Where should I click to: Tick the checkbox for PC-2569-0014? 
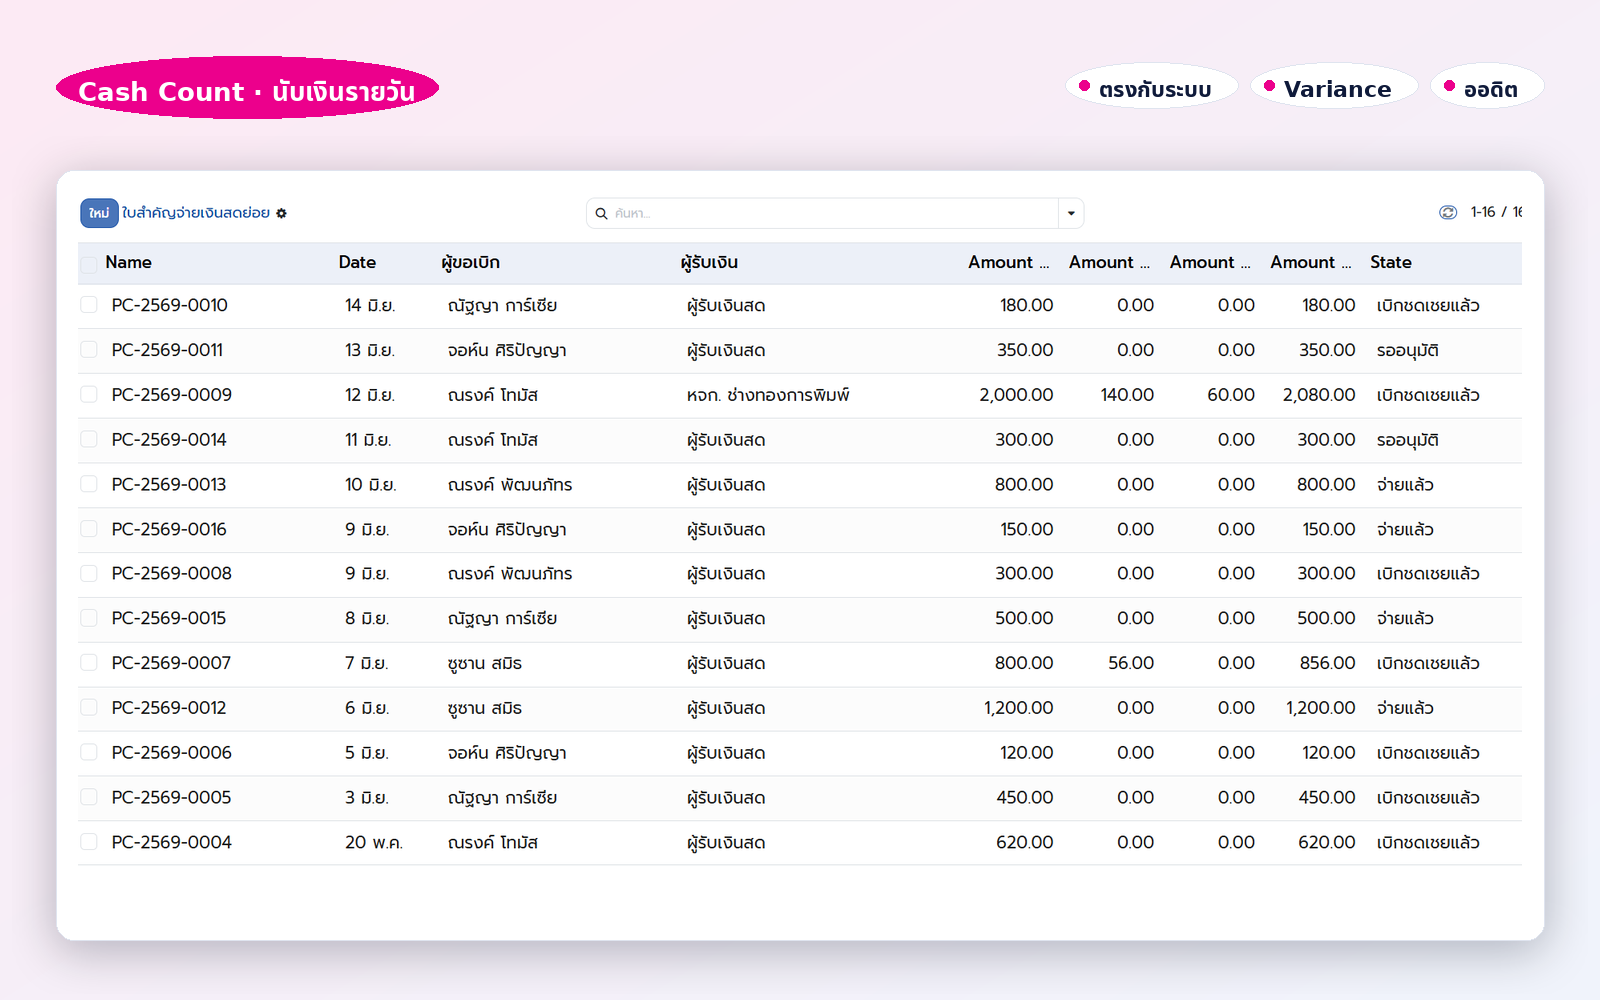[89, 439]
